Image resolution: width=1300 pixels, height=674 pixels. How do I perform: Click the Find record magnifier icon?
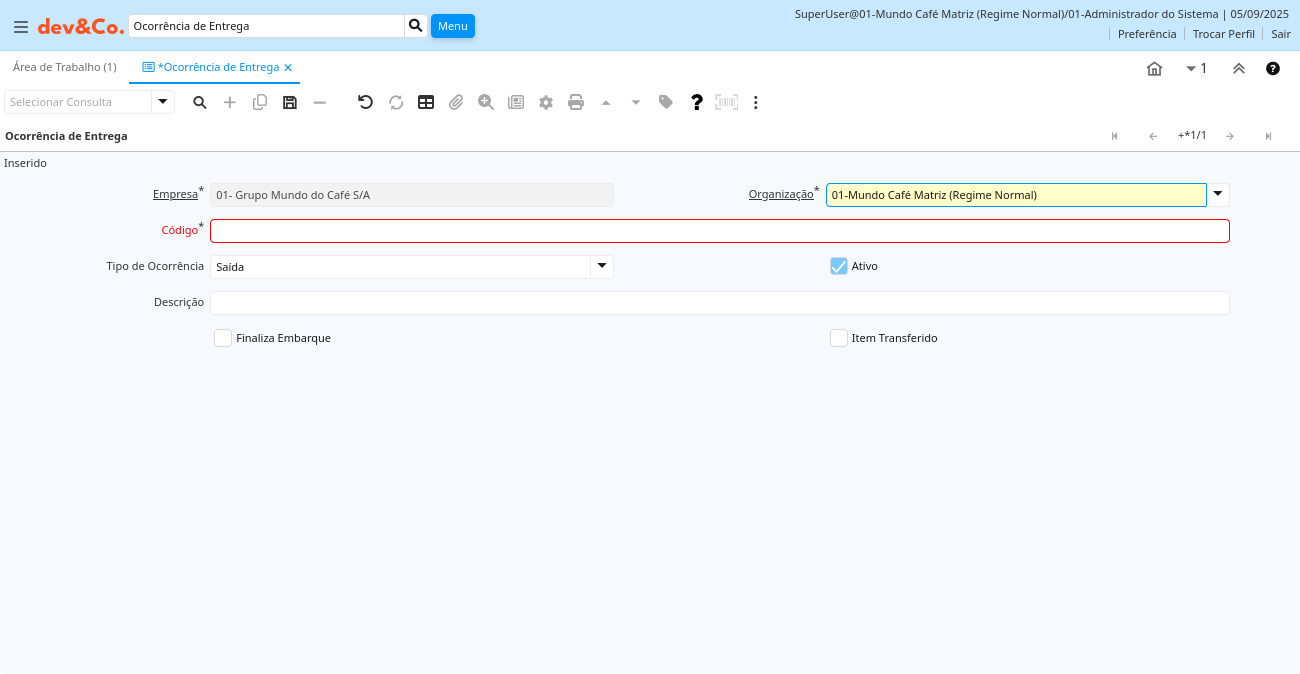[x=200, y=102]
